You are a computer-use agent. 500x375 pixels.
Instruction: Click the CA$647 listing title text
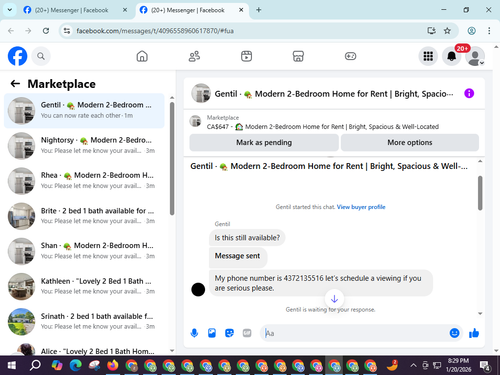[x=323, y=127]
